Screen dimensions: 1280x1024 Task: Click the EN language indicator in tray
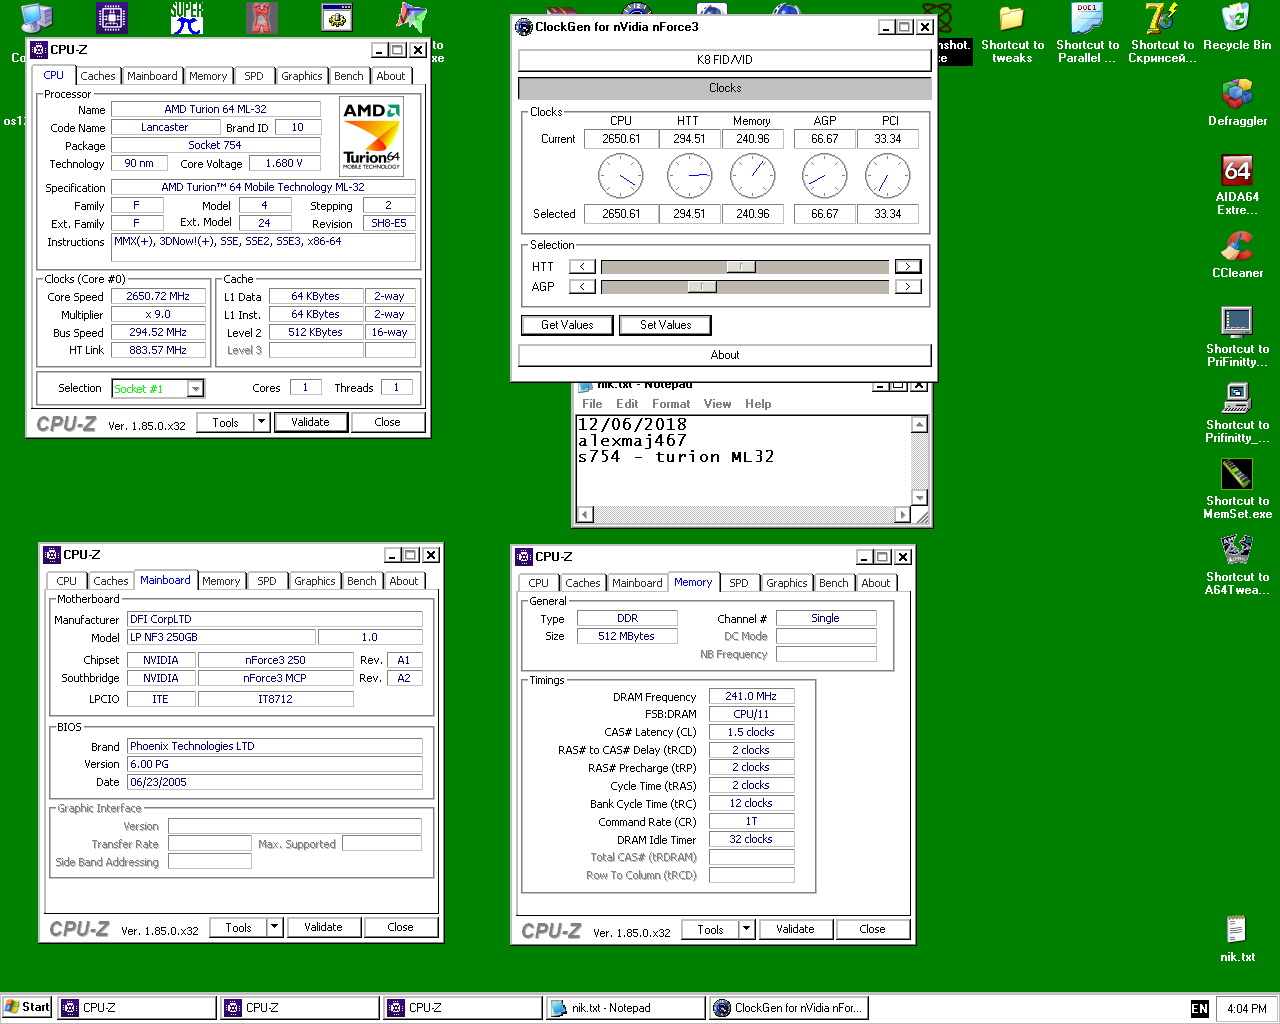(1200, 1008)
